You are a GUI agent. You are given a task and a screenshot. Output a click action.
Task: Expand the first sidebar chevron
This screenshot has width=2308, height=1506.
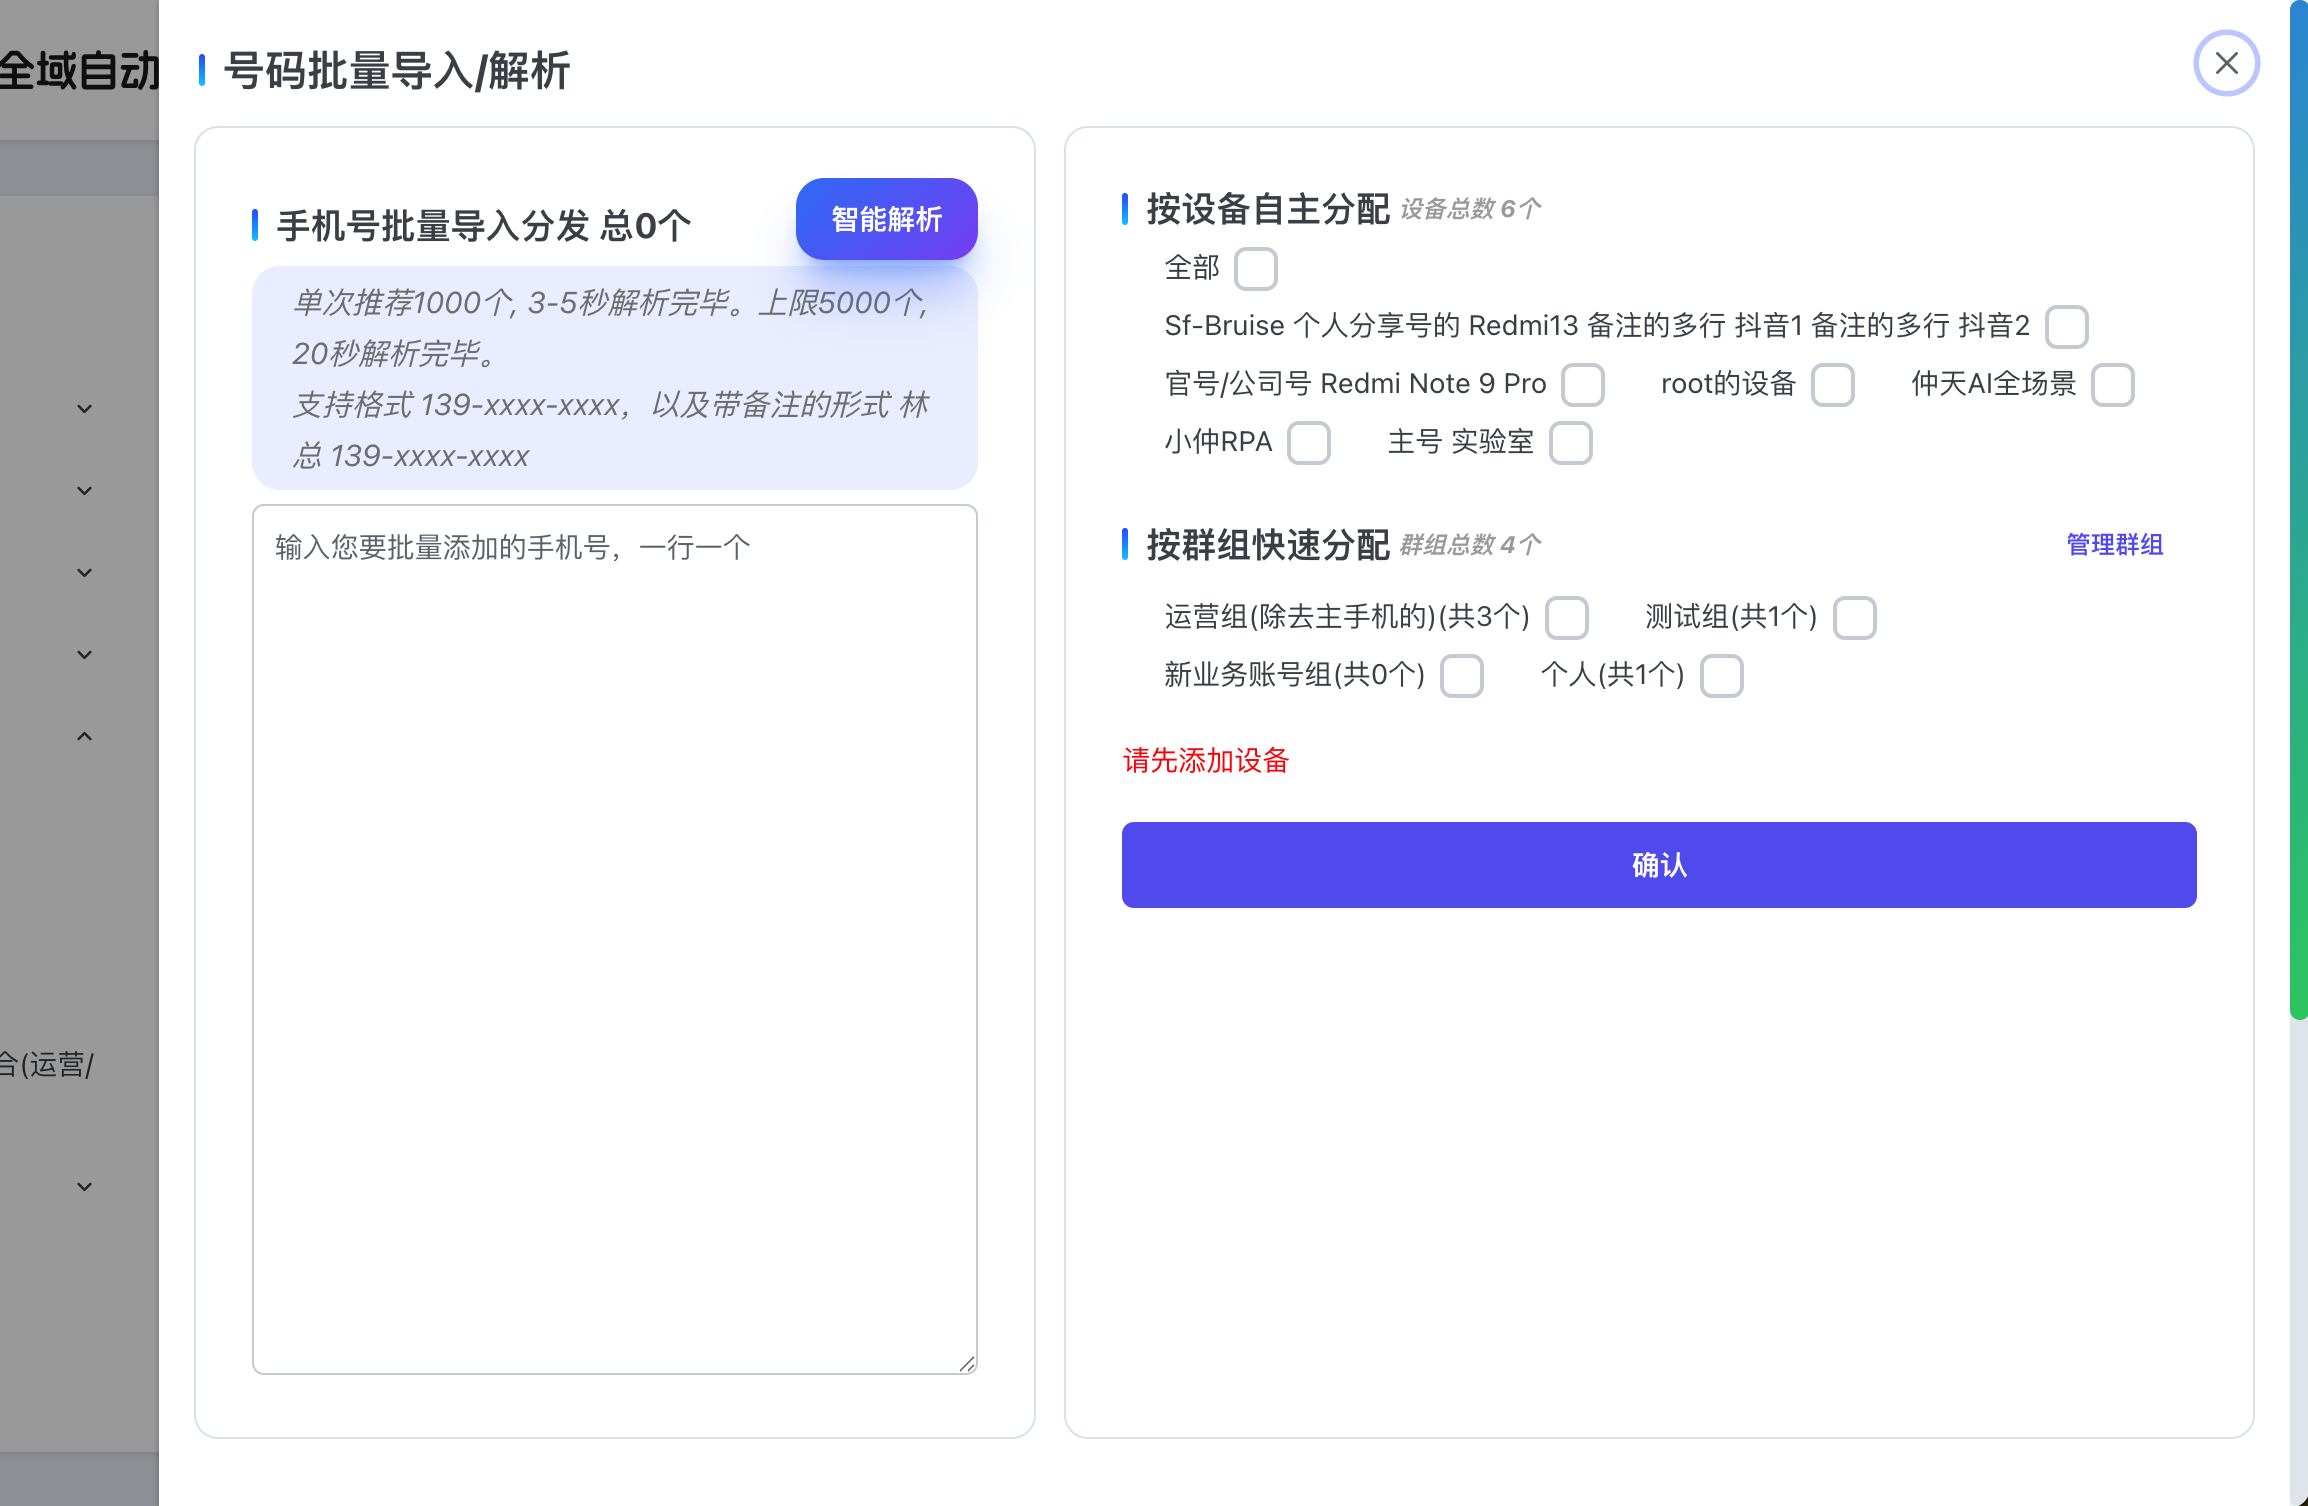[x=85, y=409]
